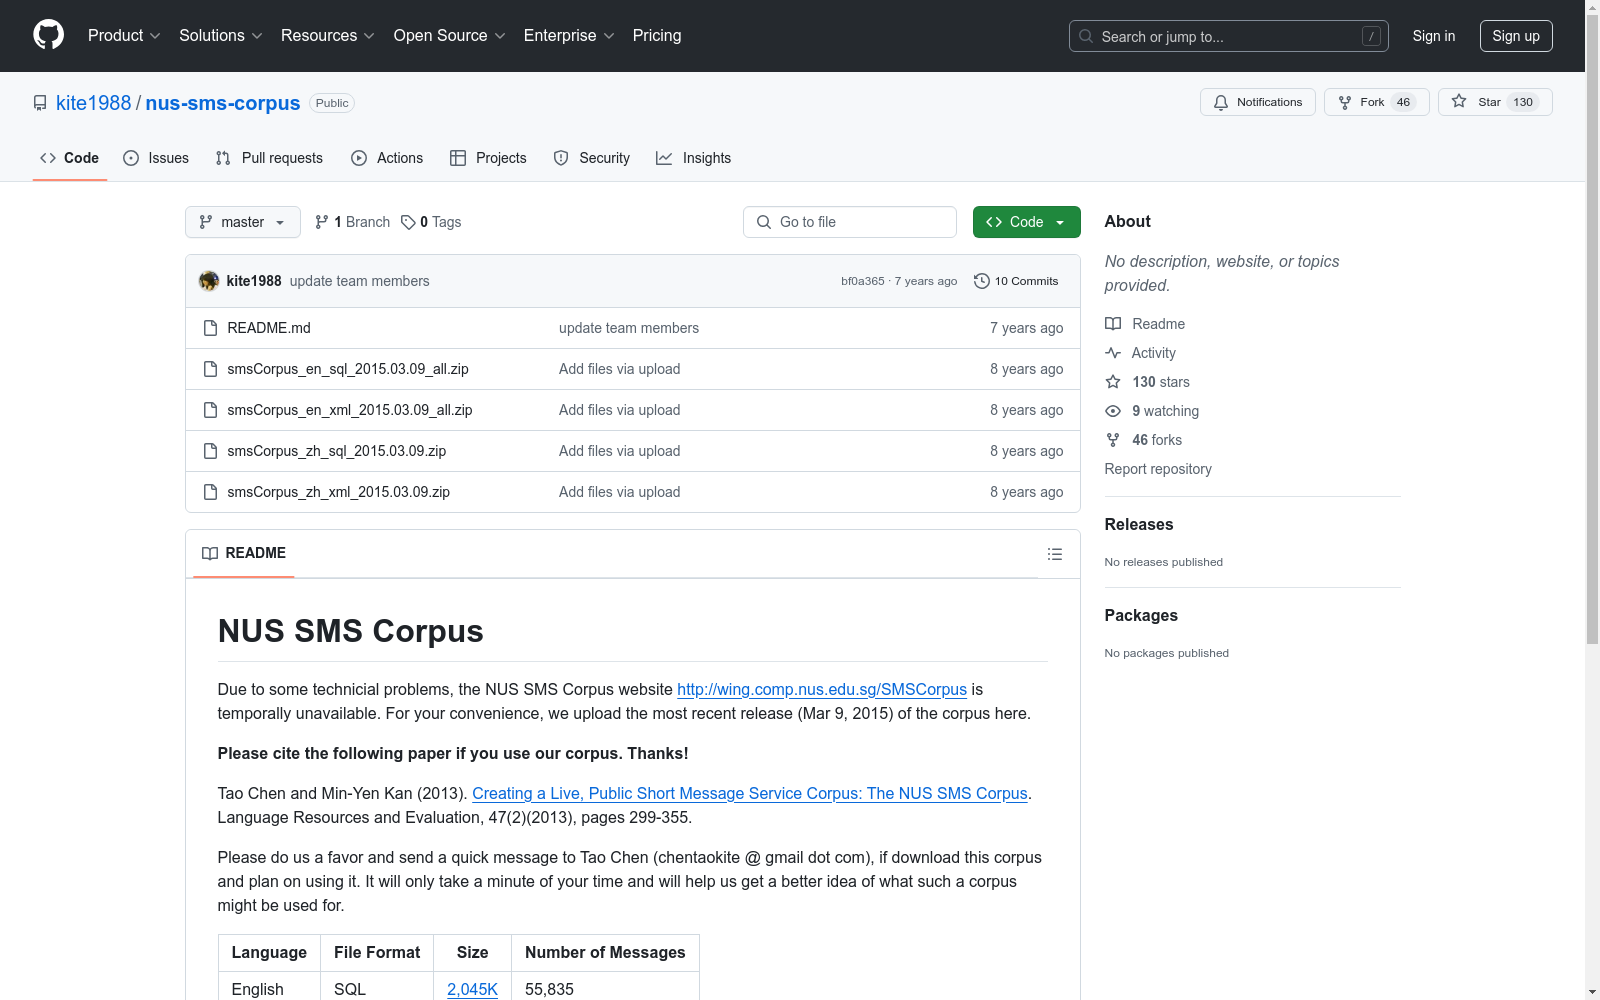
Task: Expand the Resources menu
Action: [x=328, y=35]
